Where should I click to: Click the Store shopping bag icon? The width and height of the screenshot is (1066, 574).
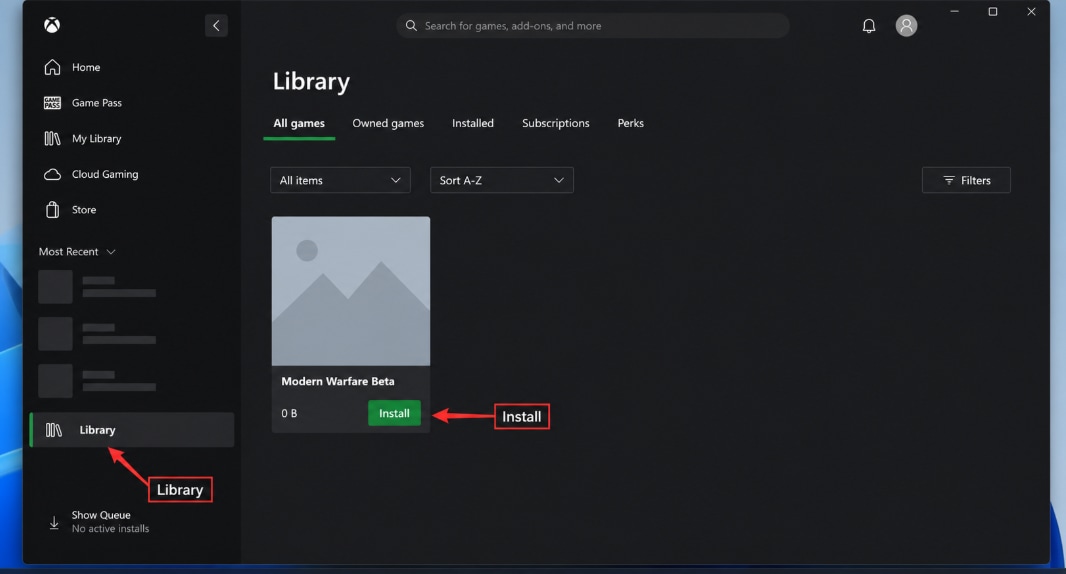pyautogui.click(x=52, y=209)
